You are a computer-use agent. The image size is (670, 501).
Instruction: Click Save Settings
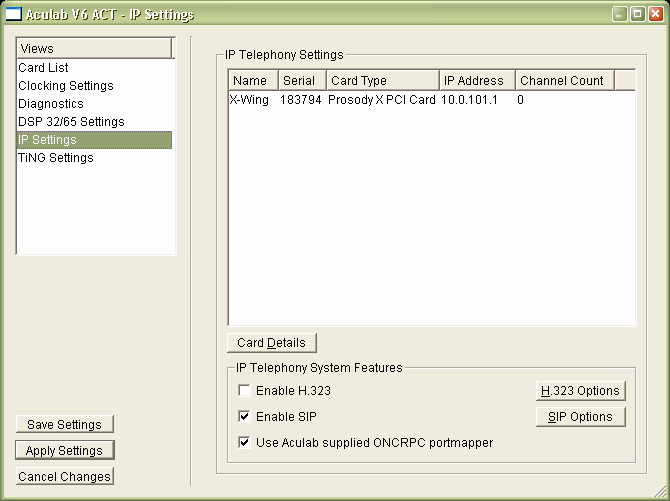(65, 424)
